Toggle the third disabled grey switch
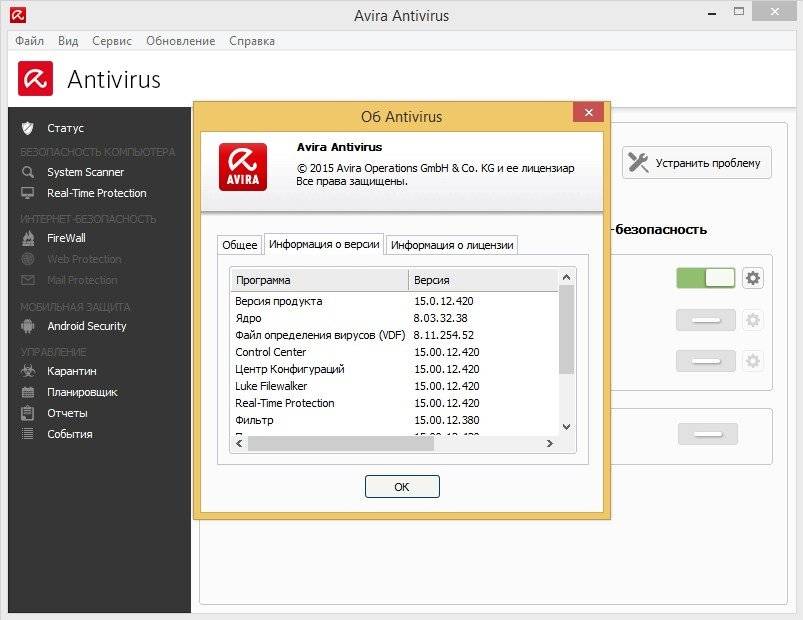The image size is (803, 620). click(x=706, y=361)
